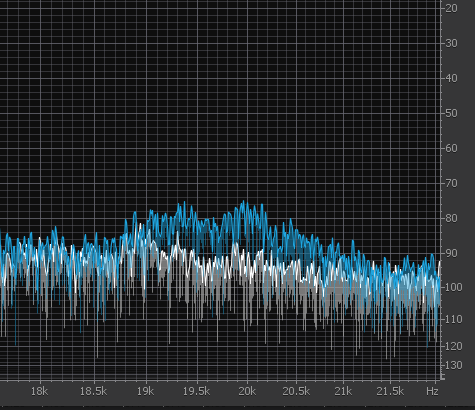
Task: Click the 120 dB scale label
Action: pyautogui.click(x=454, y=346)
